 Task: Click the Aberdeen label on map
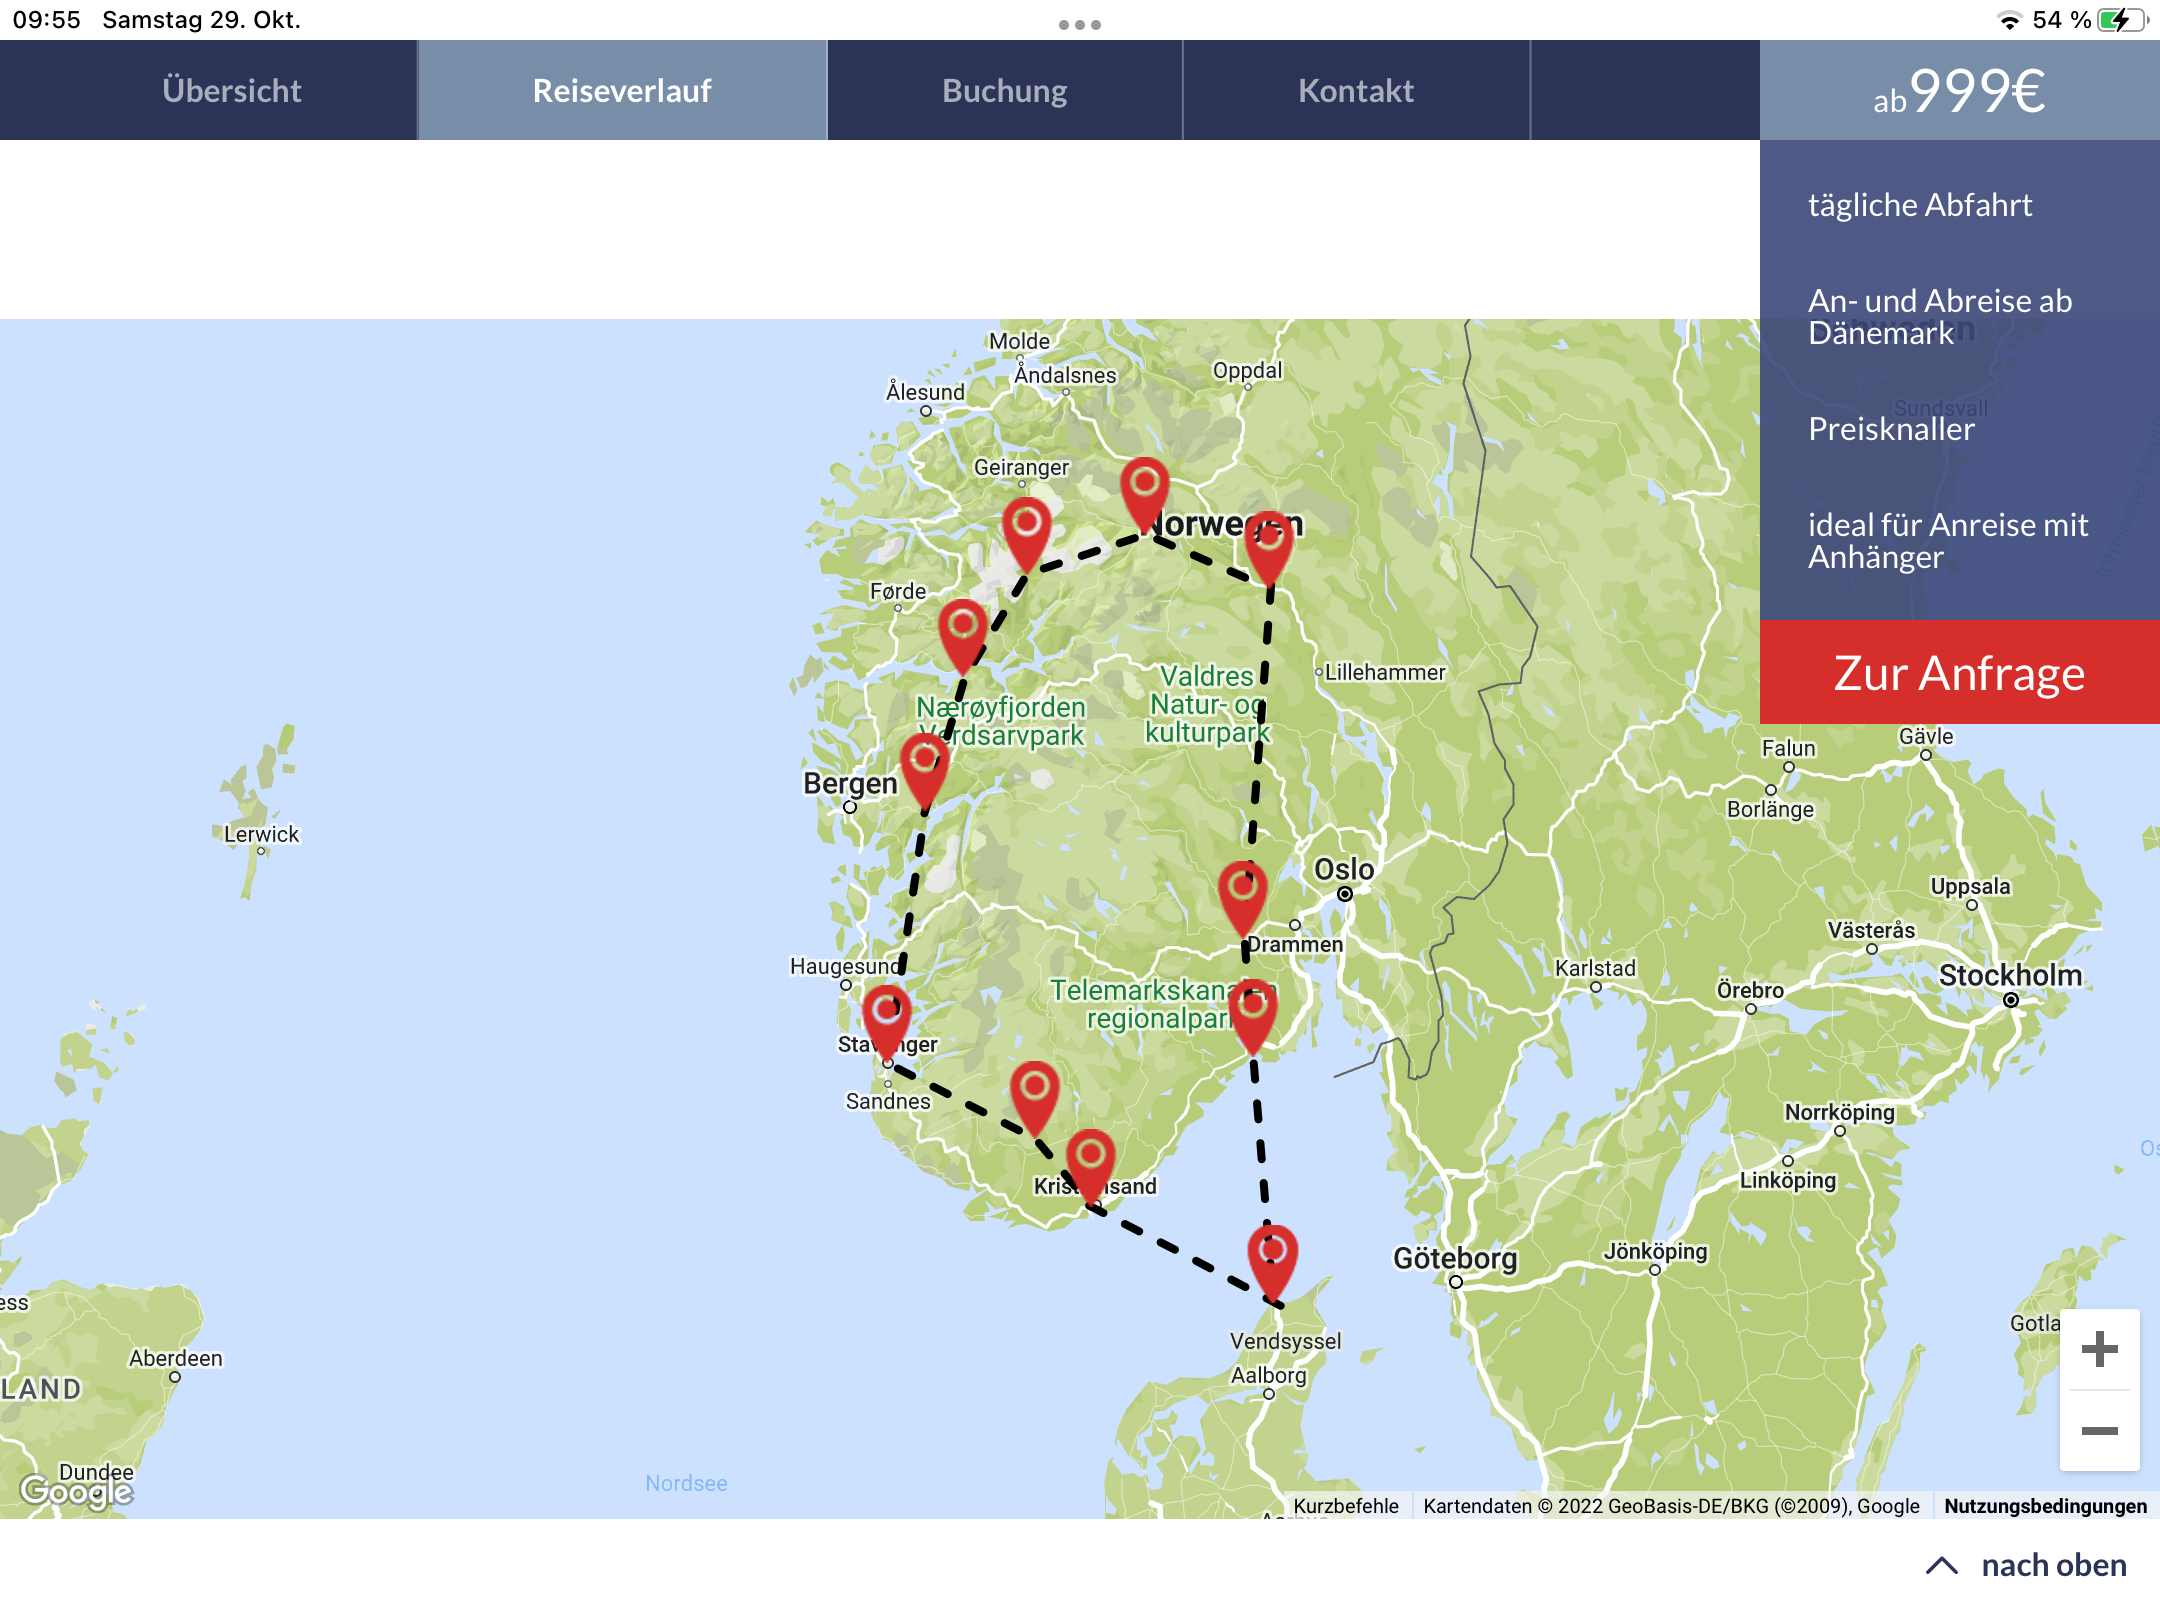pyautogui.click(x=175, y=1358)
